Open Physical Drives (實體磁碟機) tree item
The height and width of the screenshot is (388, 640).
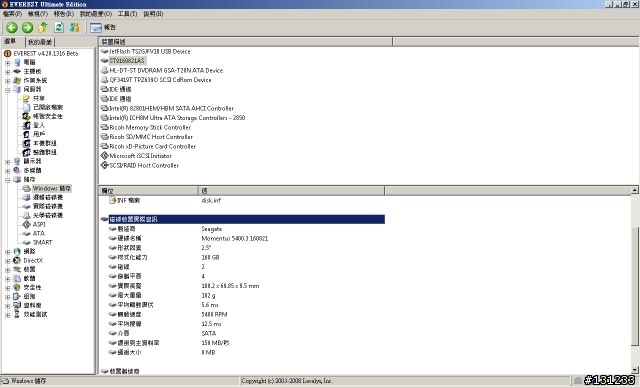tap(48, 206)
